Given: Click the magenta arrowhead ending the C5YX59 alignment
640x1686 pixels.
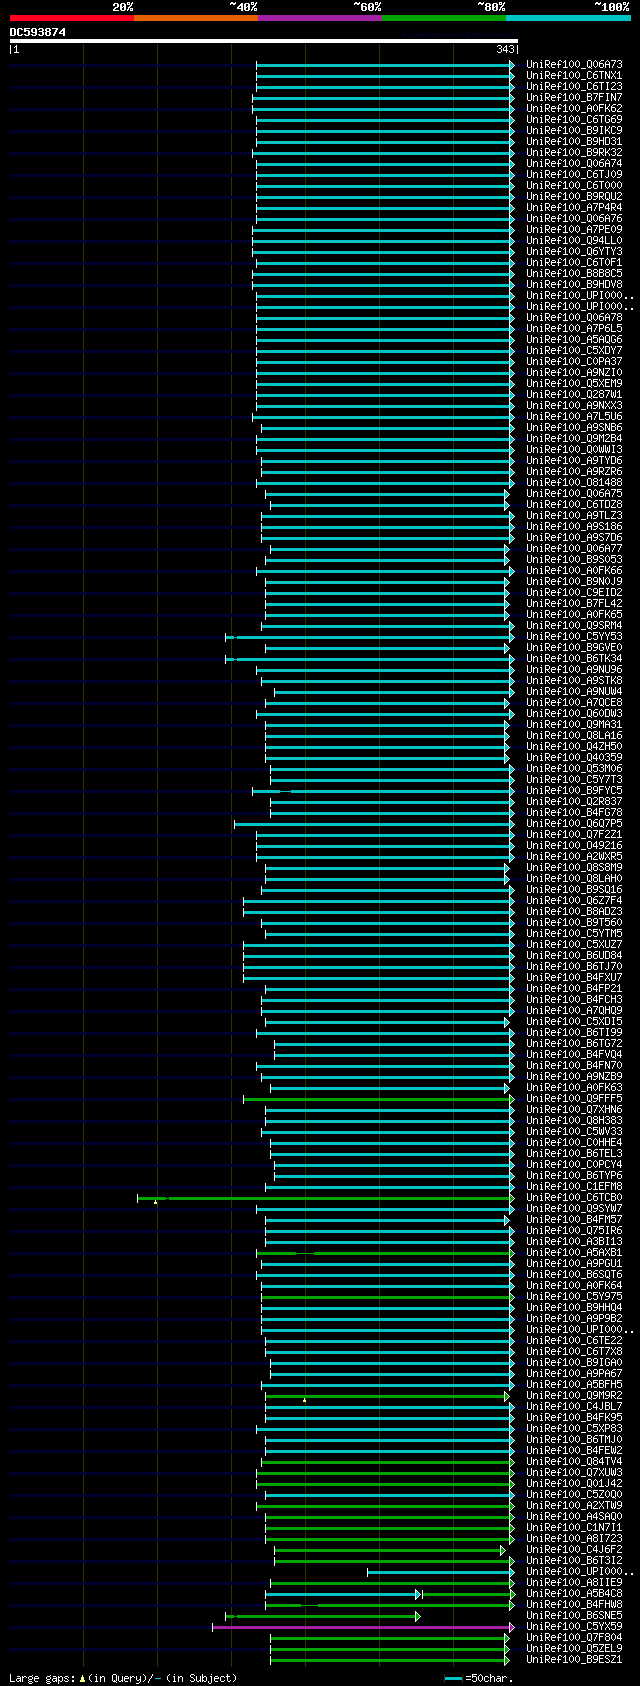Looking at the screenshot, I should tap(512, 1627).
